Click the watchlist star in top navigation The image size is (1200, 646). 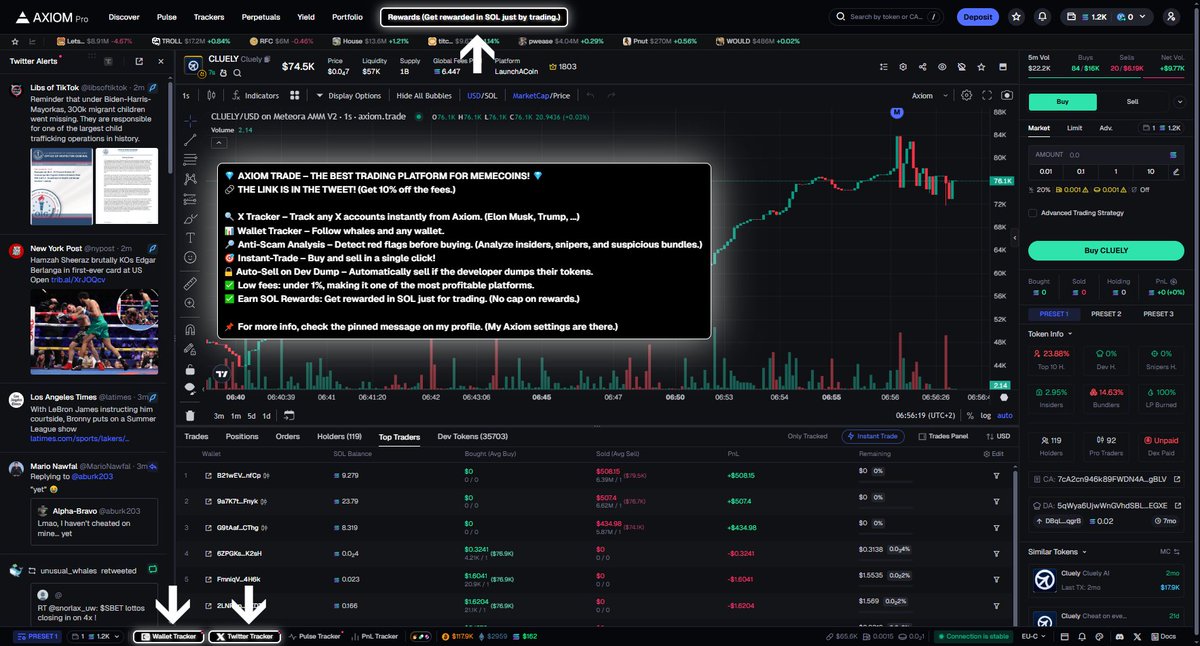pos(1017,17)
